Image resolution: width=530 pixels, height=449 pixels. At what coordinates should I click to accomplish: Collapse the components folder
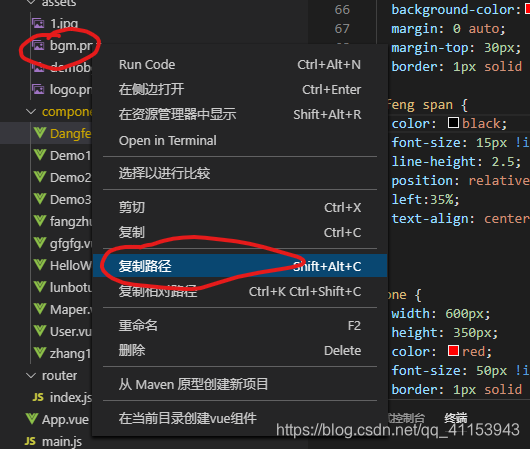click(31, 112)
